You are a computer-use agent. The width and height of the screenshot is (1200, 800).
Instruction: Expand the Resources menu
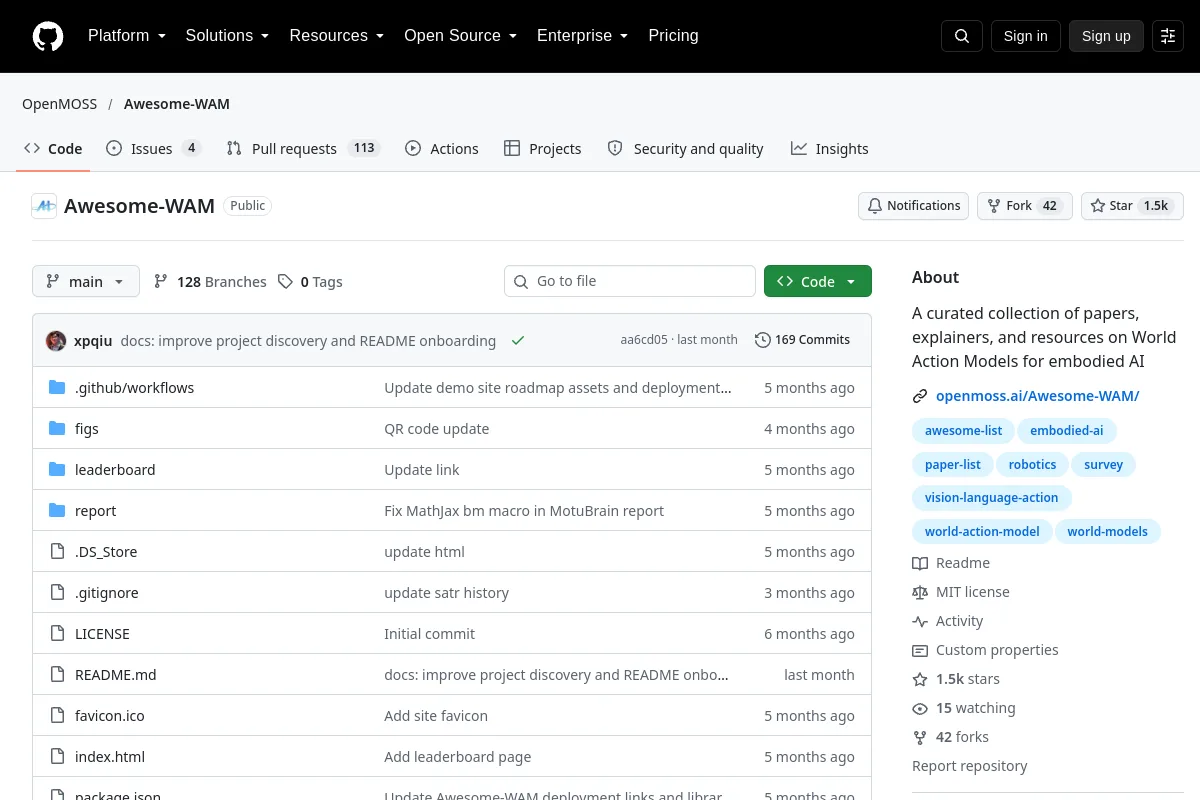(x=337, y=36)
